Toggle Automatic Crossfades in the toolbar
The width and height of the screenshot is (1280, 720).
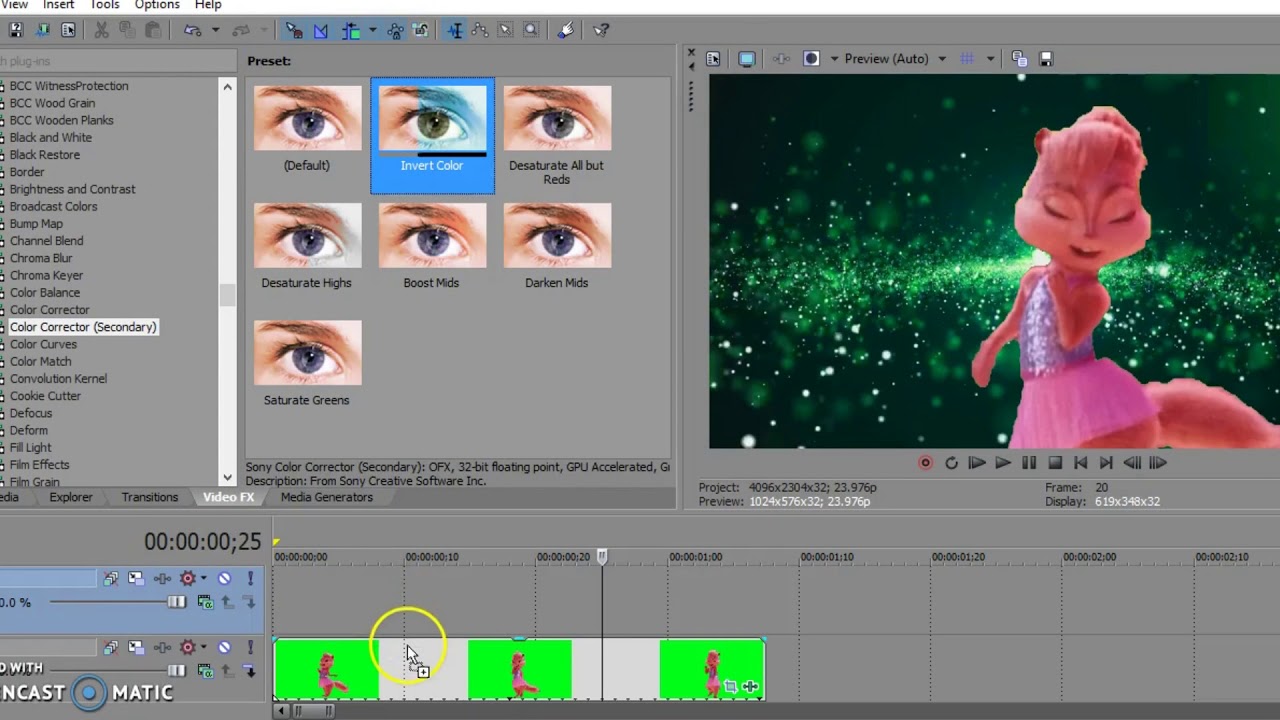point(320,30)
